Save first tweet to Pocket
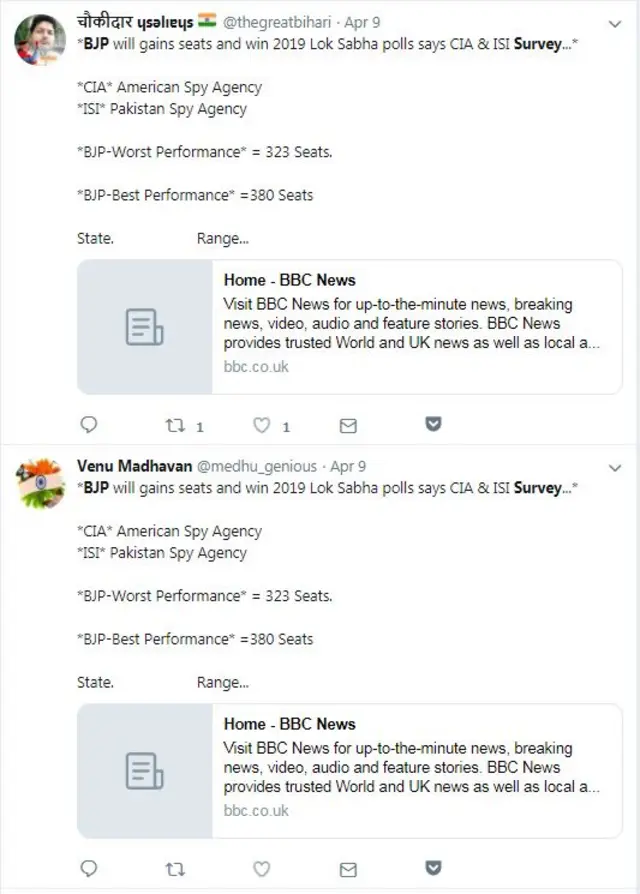The width and height of the screenshot is (640, 894). tap(434, 424)
